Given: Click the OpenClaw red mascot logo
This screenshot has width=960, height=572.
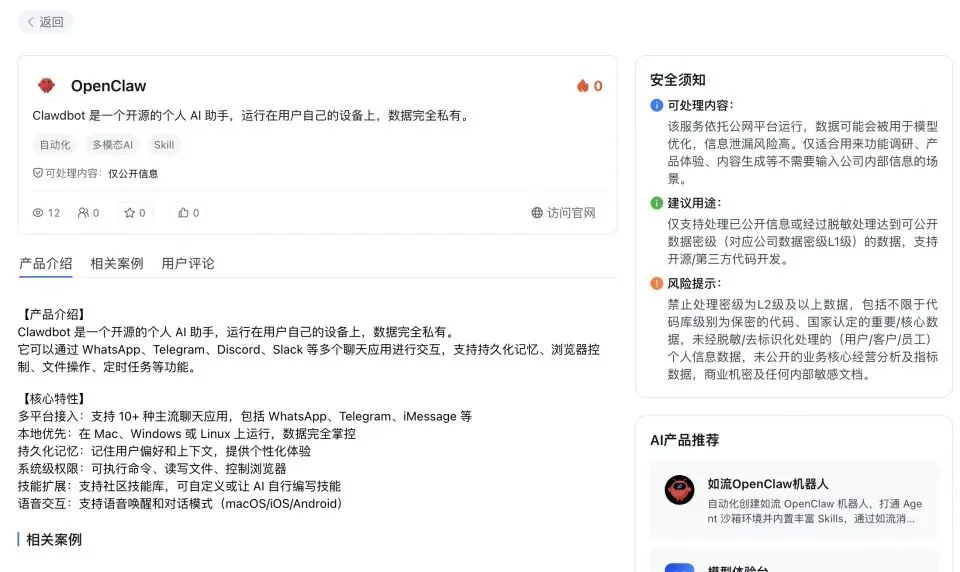Looking at the screenshot, I should pyautogui.click(x=47, y=86).
